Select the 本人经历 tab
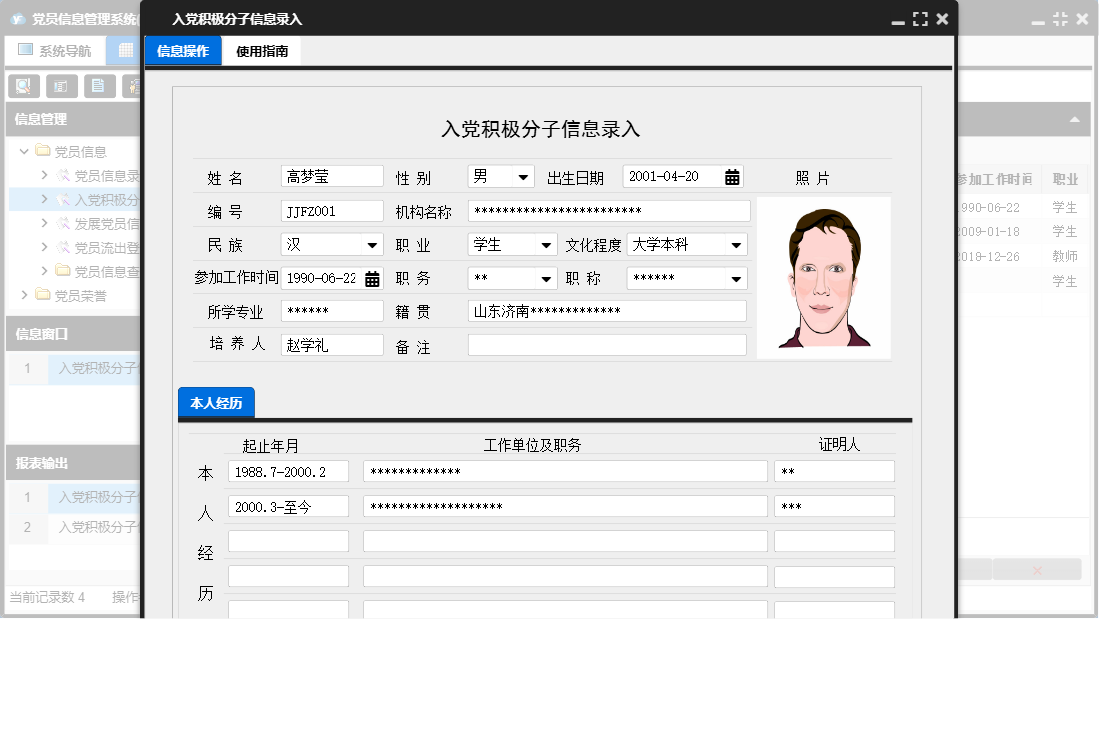This screenshot has width=1099, height=735. click(x=216, y=403)
